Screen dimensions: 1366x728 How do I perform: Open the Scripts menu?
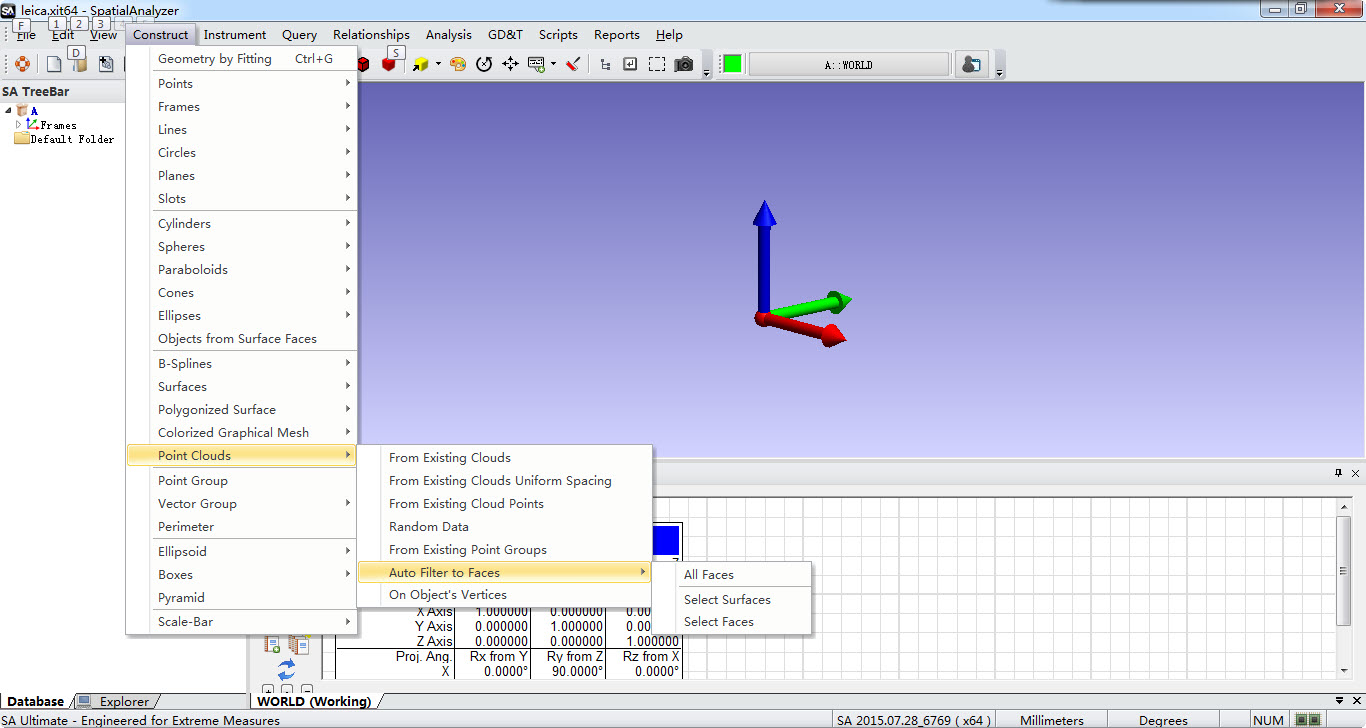(x=558, y=35)
